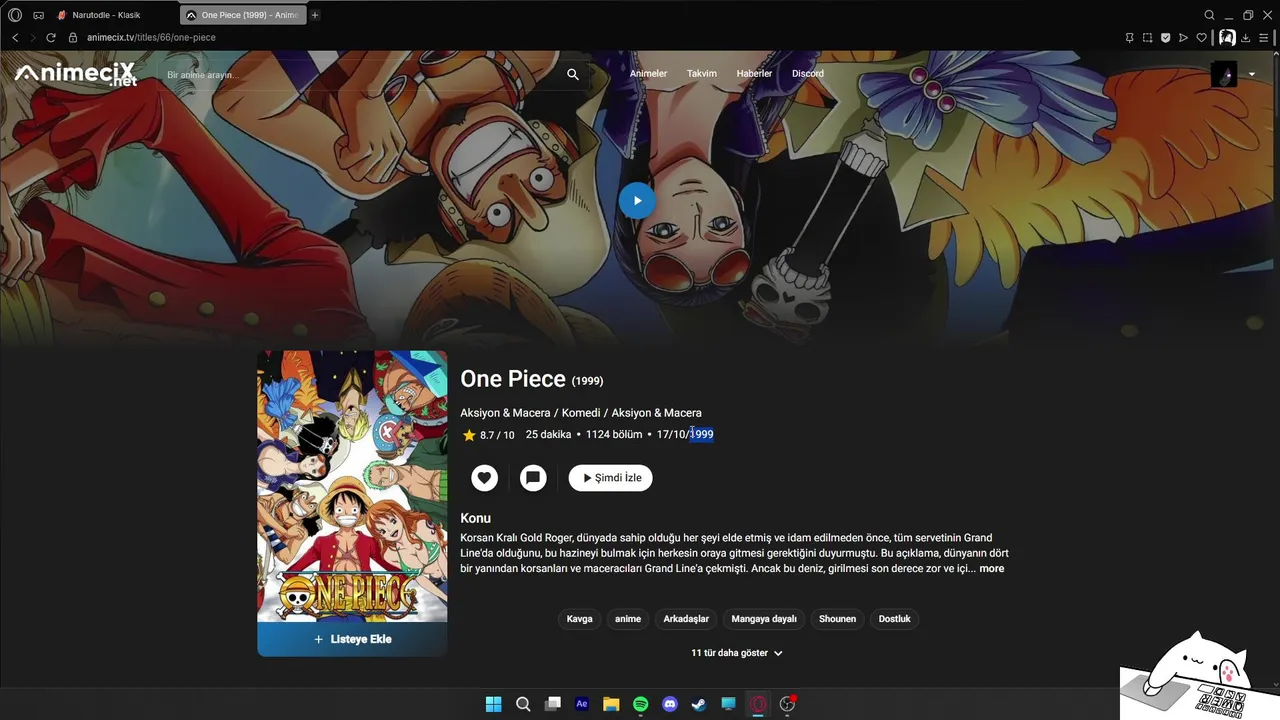Viewport: 1280px width, 720px height.
Task: Open After Effects from taskbar
Action: click(x=582, y=704)
